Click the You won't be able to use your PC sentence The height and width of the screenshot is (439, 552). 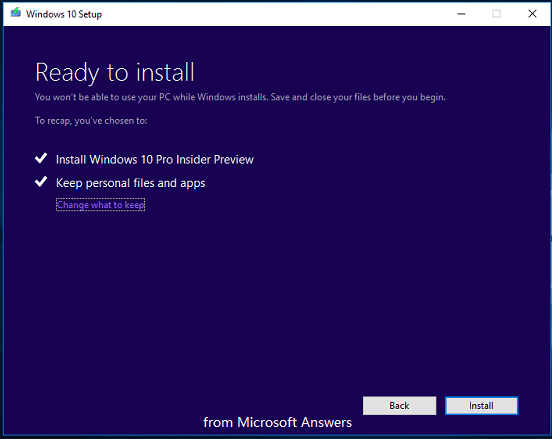point(240,97)
